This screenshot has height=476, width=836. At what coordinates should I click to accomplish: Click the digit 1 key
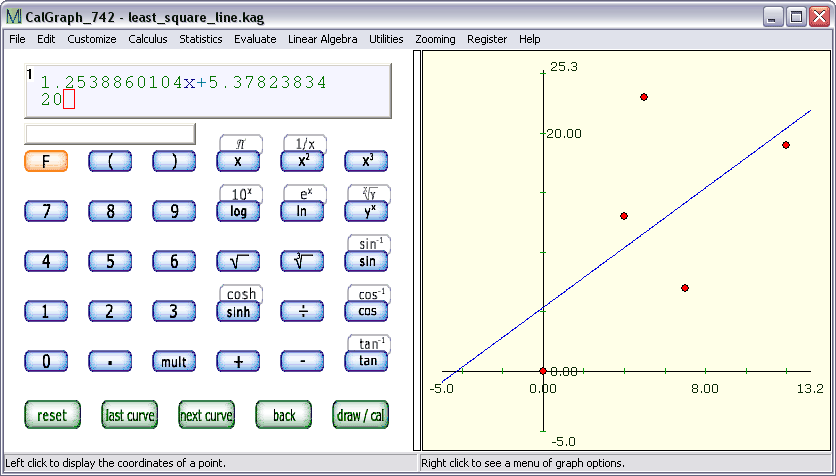click(x=46, y=311)
